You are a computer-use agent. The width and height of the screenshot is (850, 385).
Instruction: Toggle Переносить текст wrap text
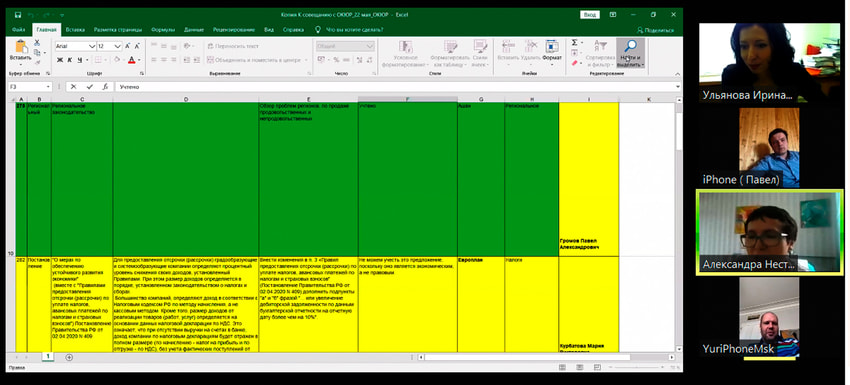coord(234,47)
